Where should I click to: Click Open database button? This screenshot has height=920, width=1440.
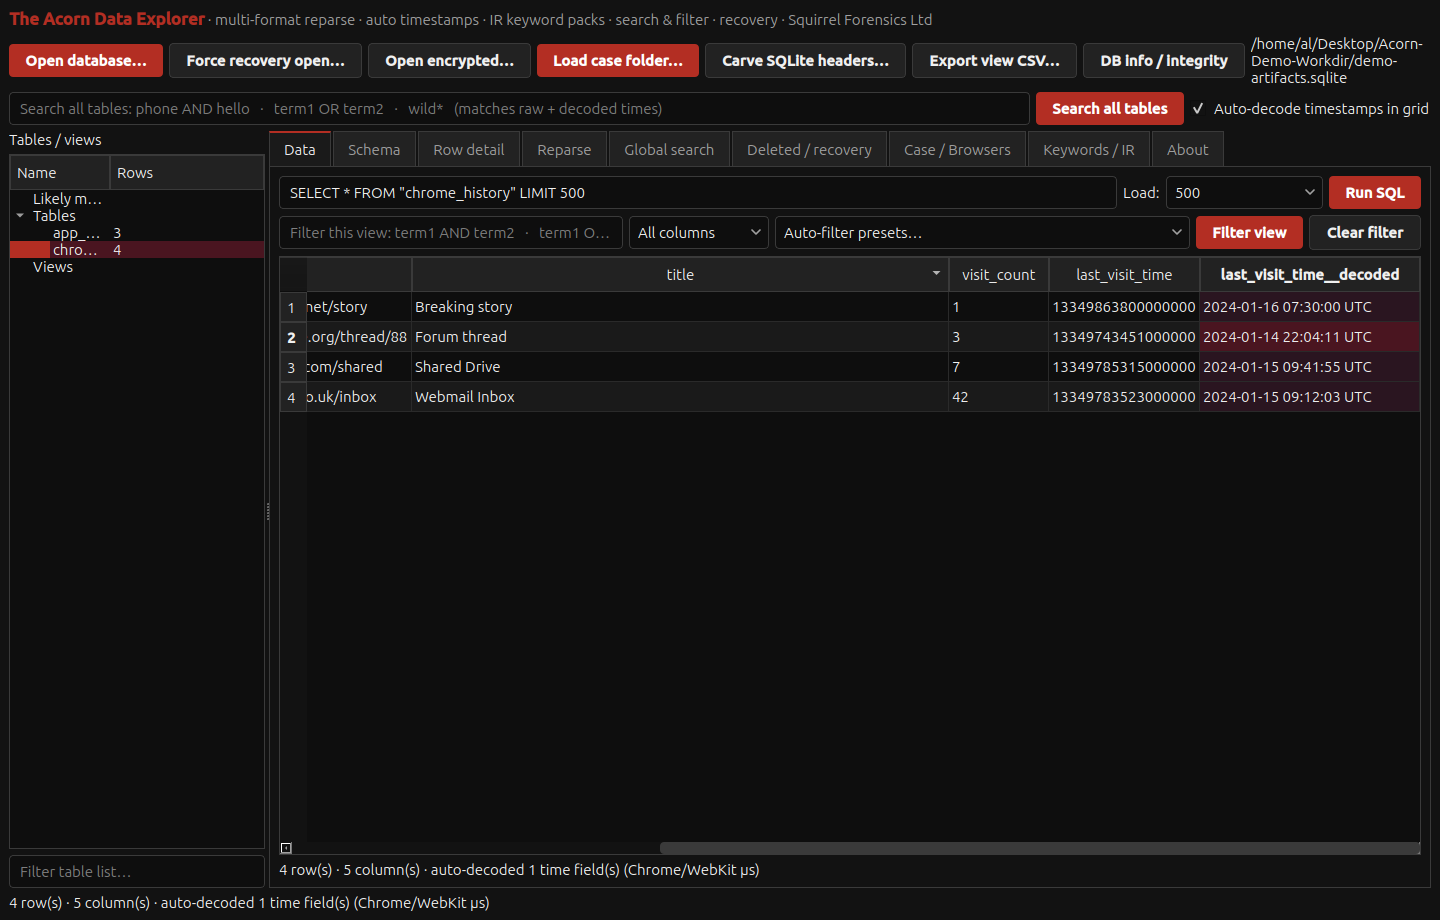(86, 60)
